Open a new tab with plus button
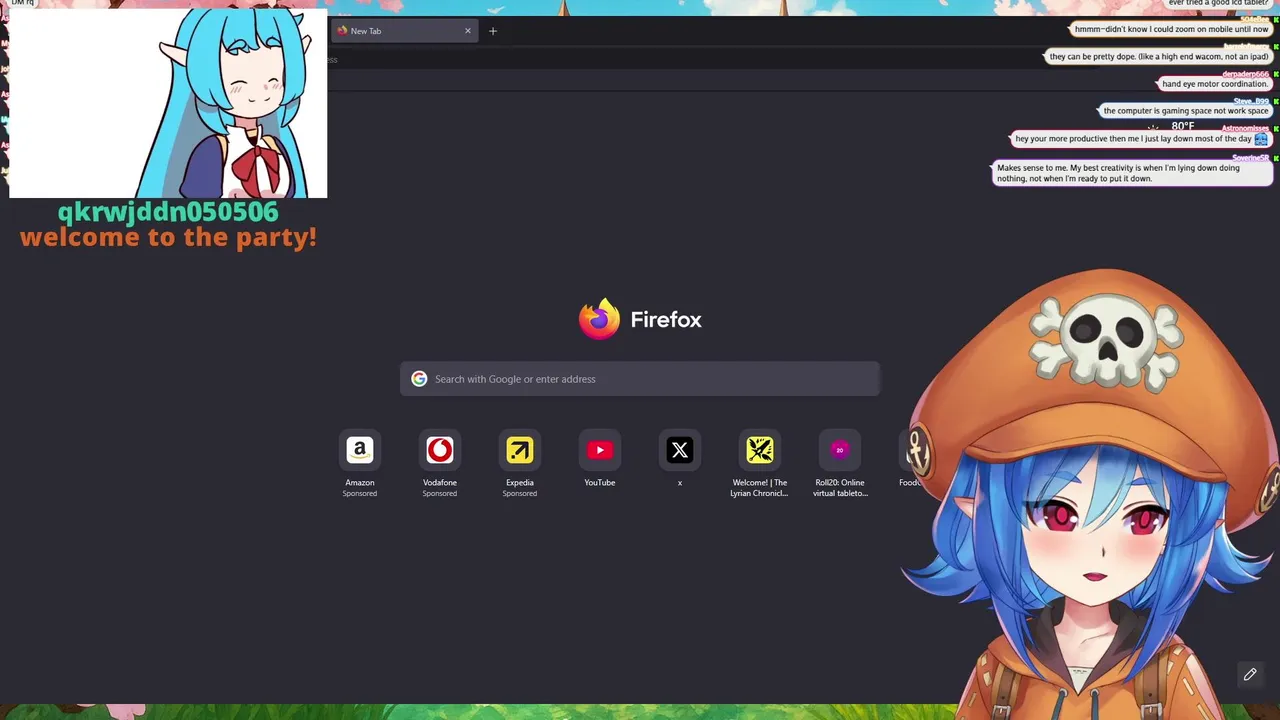The width and height of the screenshot is (1280, 720). point(493,31)
